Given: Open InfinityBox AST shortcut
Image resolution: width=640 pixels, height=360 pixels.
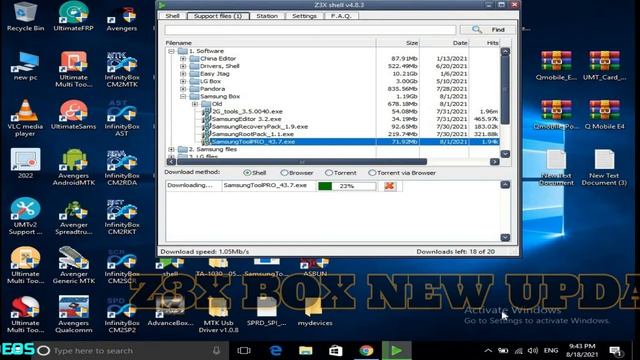Looking at the screenshot, I should point(122,118).
